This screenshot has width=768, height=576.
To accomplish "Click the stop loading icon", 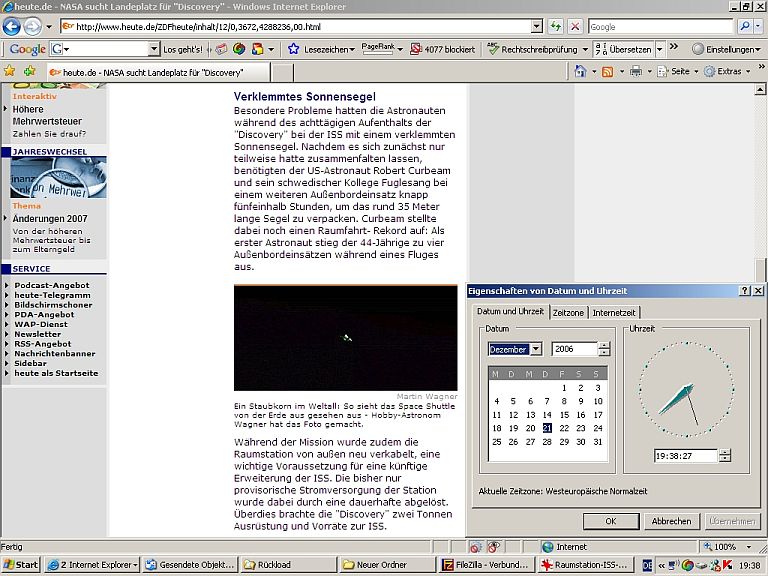I will [576, 27].
